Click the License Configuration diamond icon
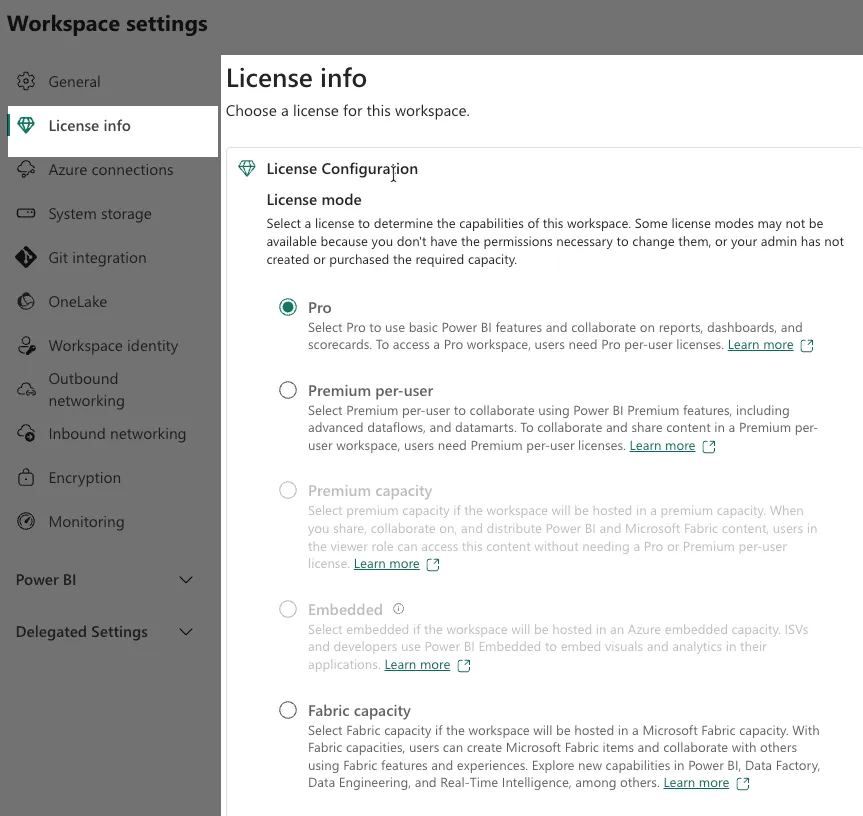The width and height of the screenshot is (863, 816). (247, 168)
